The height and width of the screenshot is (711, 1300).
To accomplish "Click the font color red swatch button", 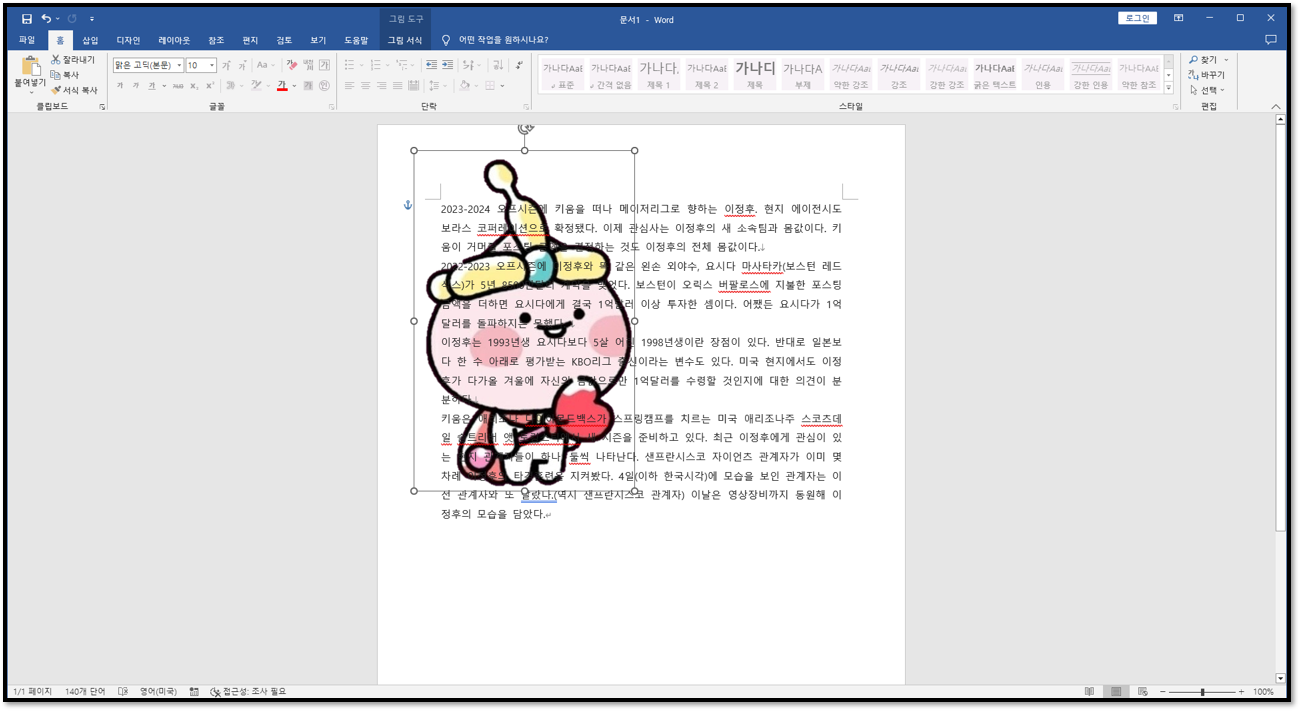I will pyautogui.click(x=282, y=86).
